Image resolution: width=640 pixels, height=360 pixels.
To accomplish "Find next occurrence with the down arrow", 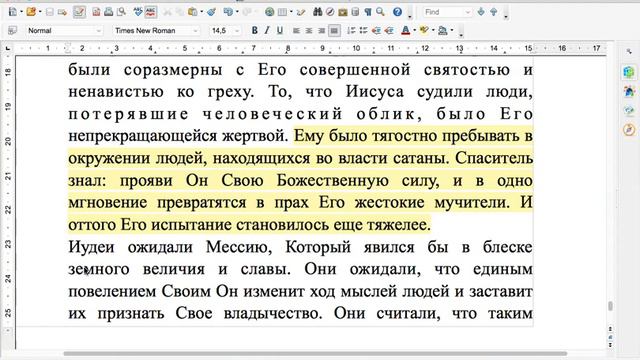I will pos(481,12).
